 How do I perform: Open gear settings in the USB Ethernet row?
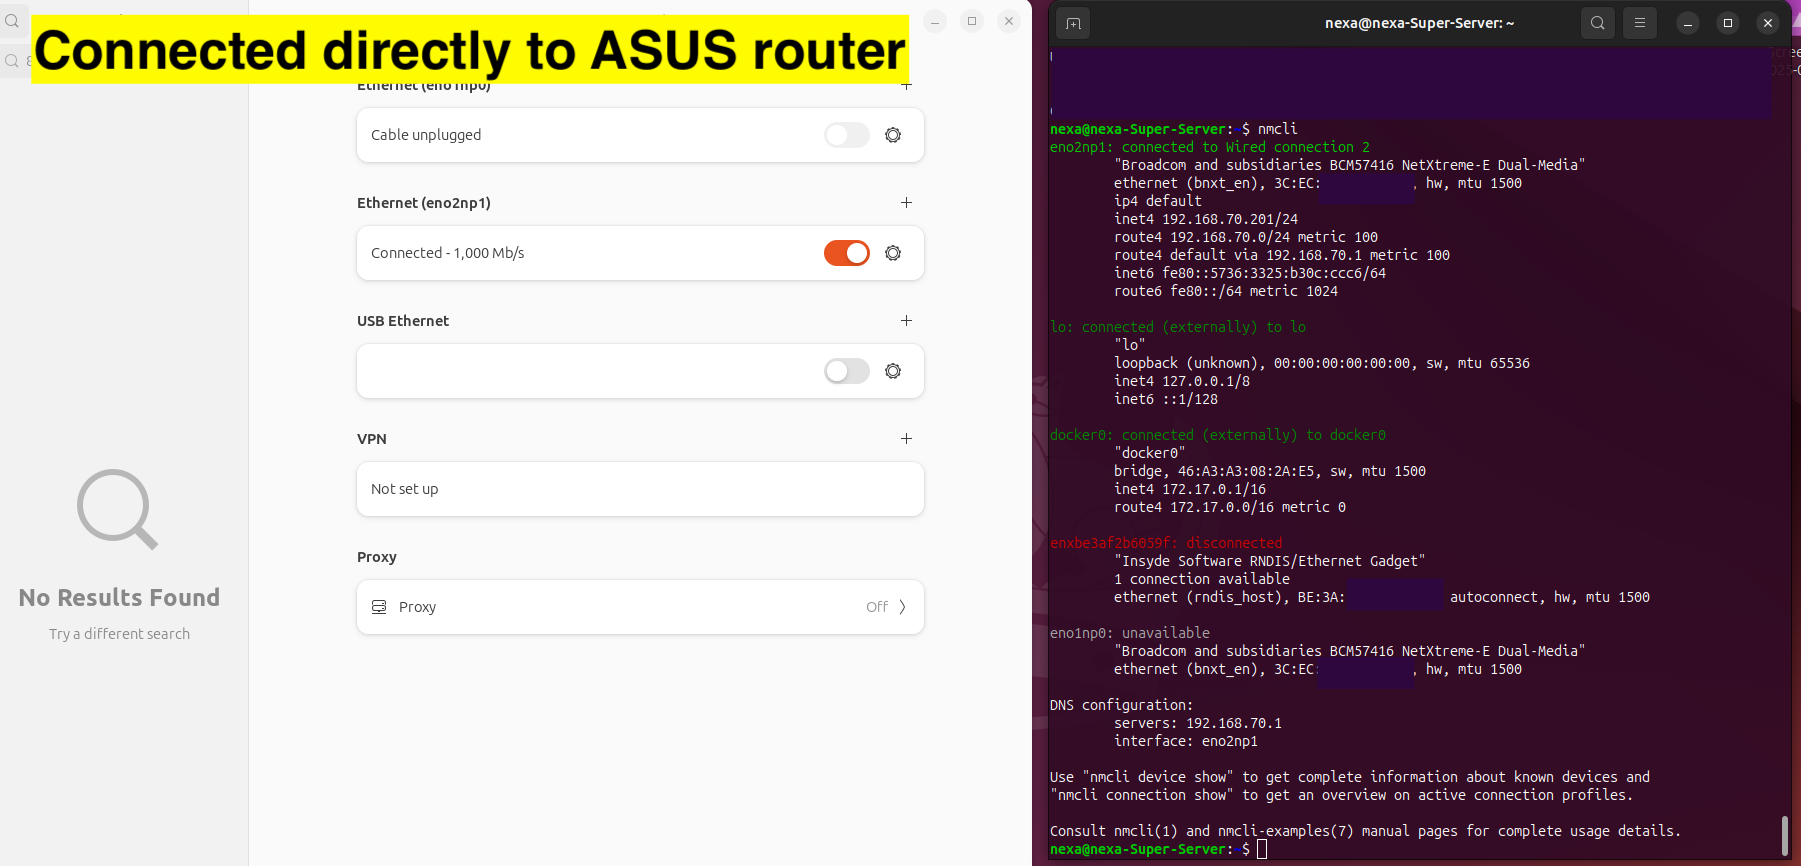click(x=893, y=371)
